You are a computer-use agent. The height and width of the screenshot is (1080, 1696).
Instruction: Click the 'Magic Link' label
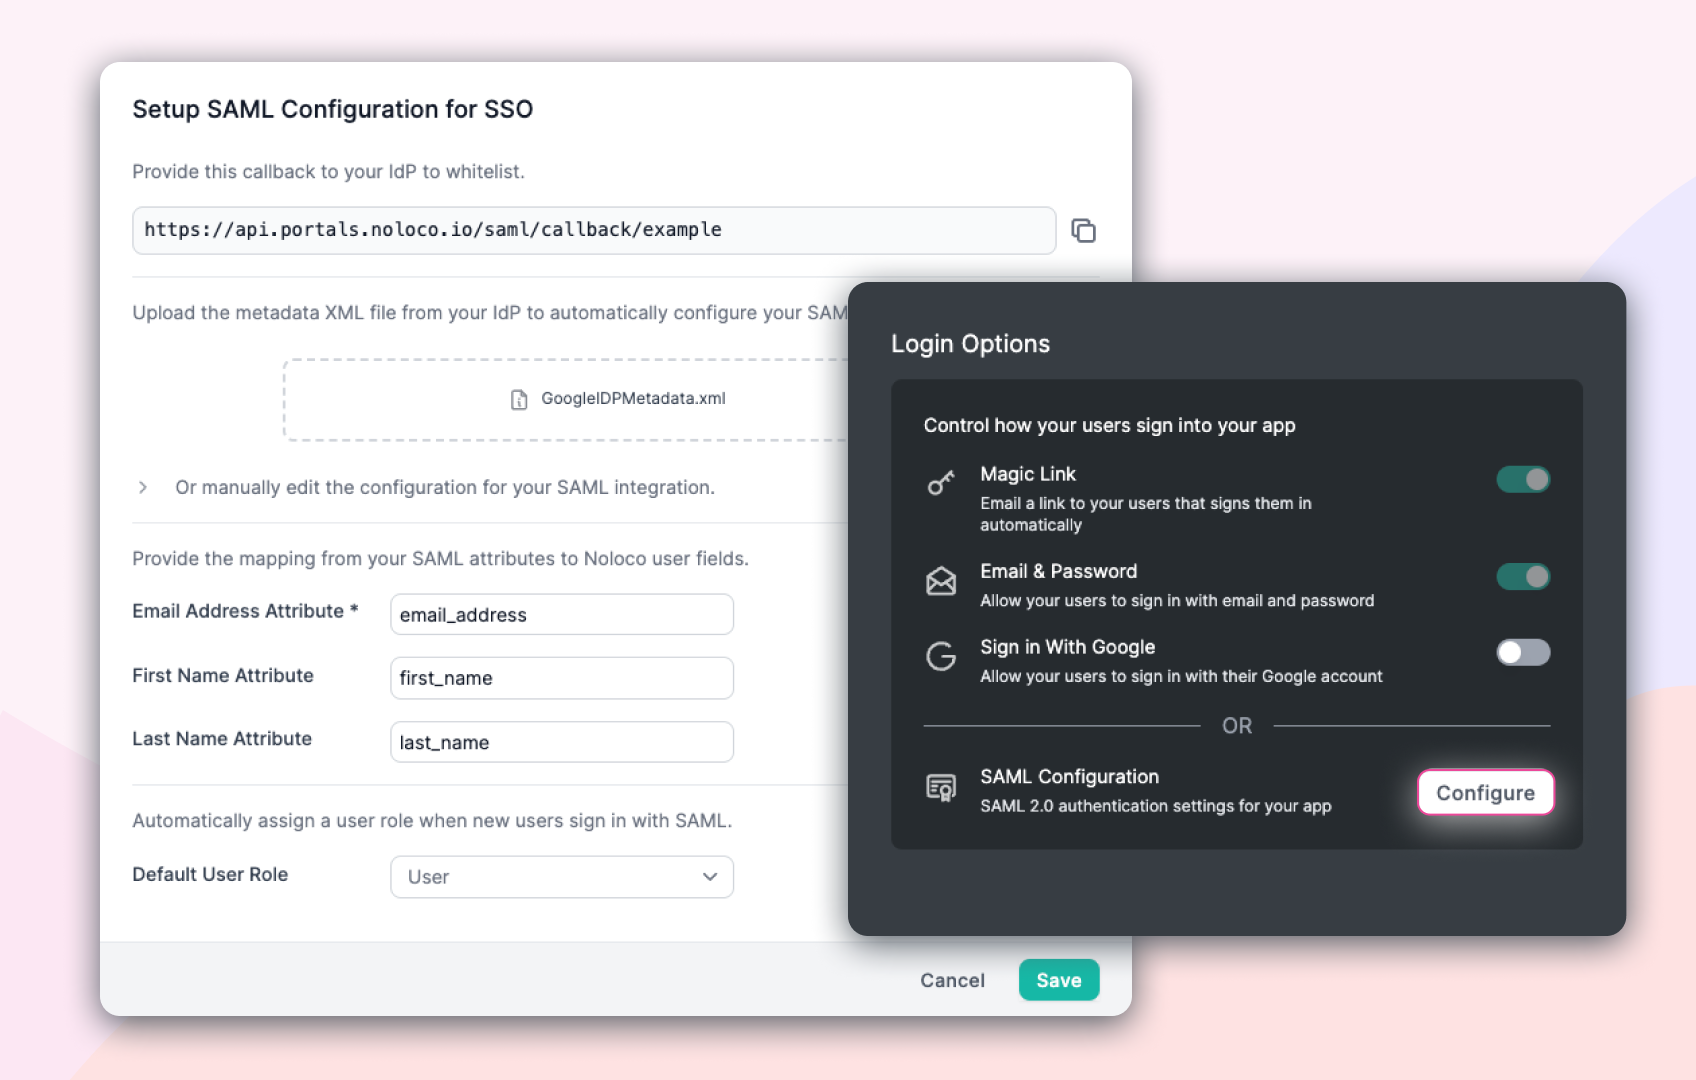[x=1028, y=474]
